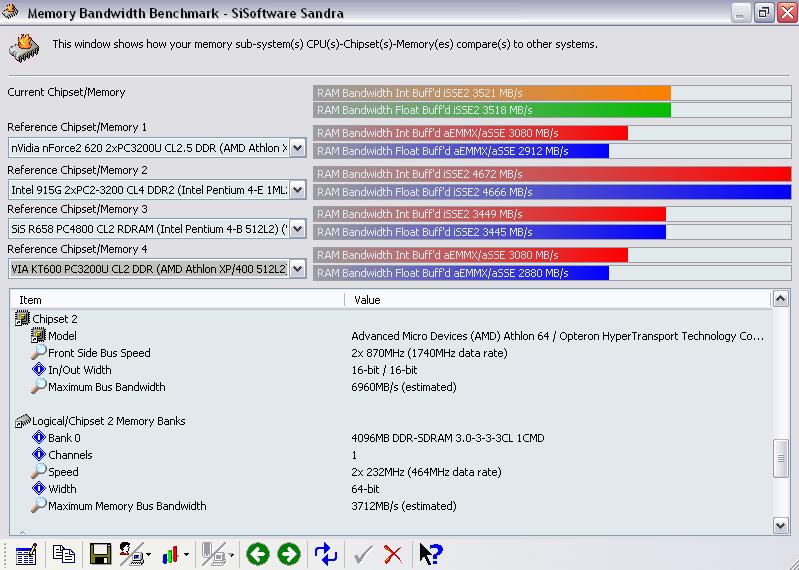799x570 pixels.
Task: Click the nVidia nForce2 620 combo box text
Action: (149, 148)
